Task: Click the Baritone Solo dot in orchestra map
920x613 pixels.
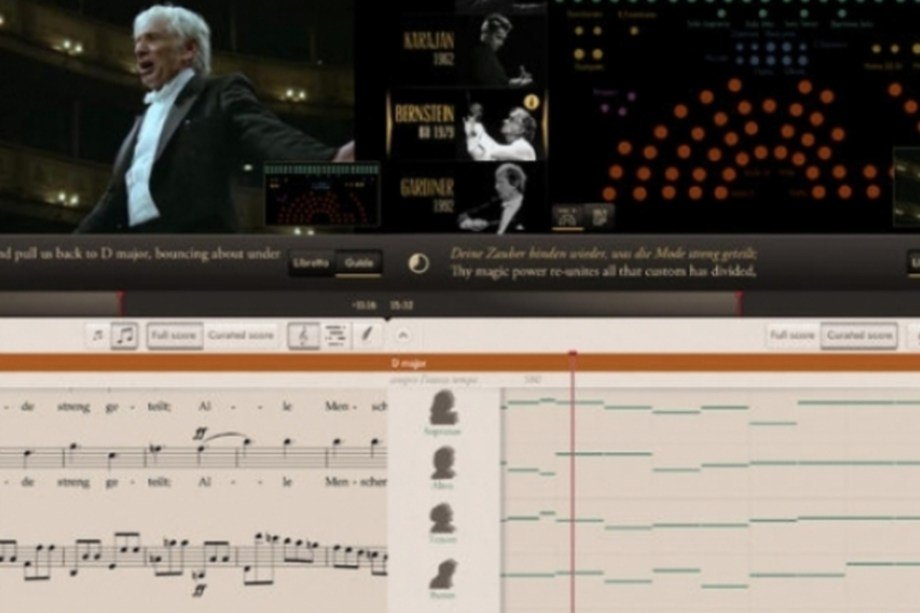Action: pos(842,13)
